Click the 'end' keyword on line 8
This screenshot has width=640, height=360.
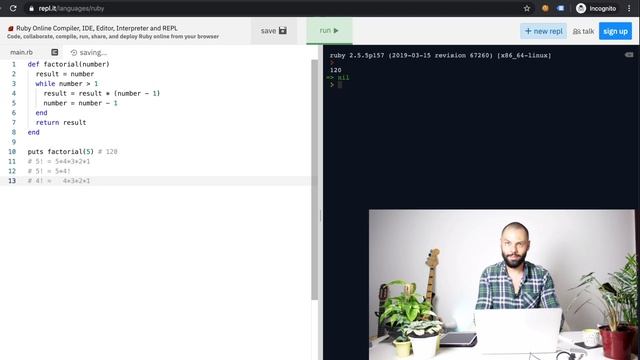pyautogui.click(x=33, y=132)
